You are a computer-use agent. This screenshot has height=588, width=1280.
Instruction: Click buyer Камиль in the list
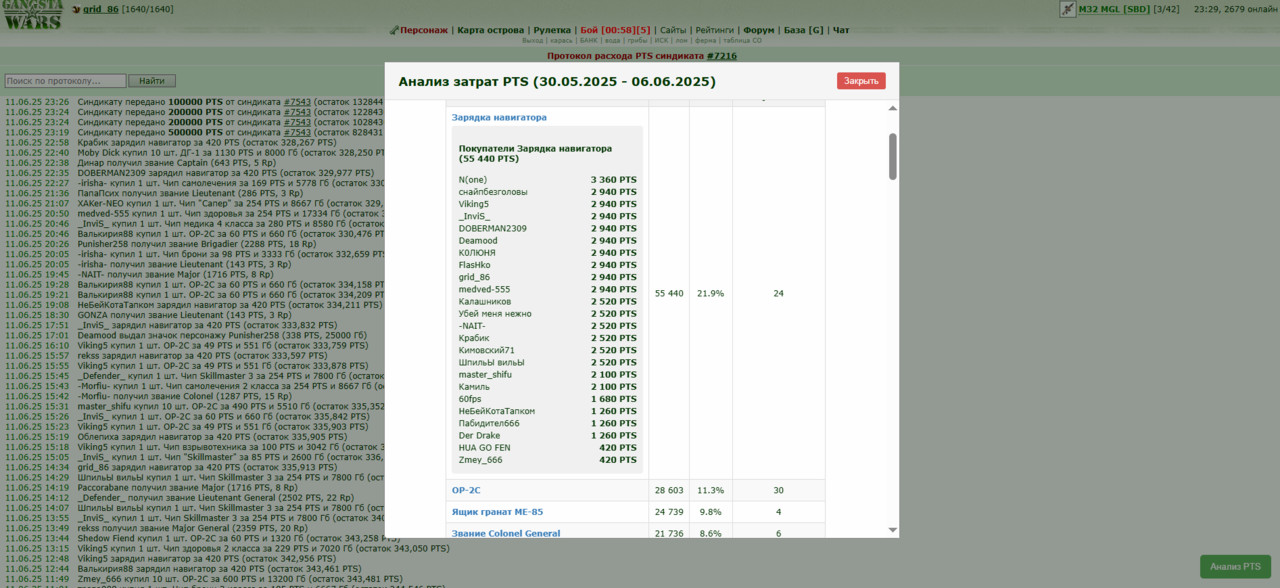[x=475, y=387]
